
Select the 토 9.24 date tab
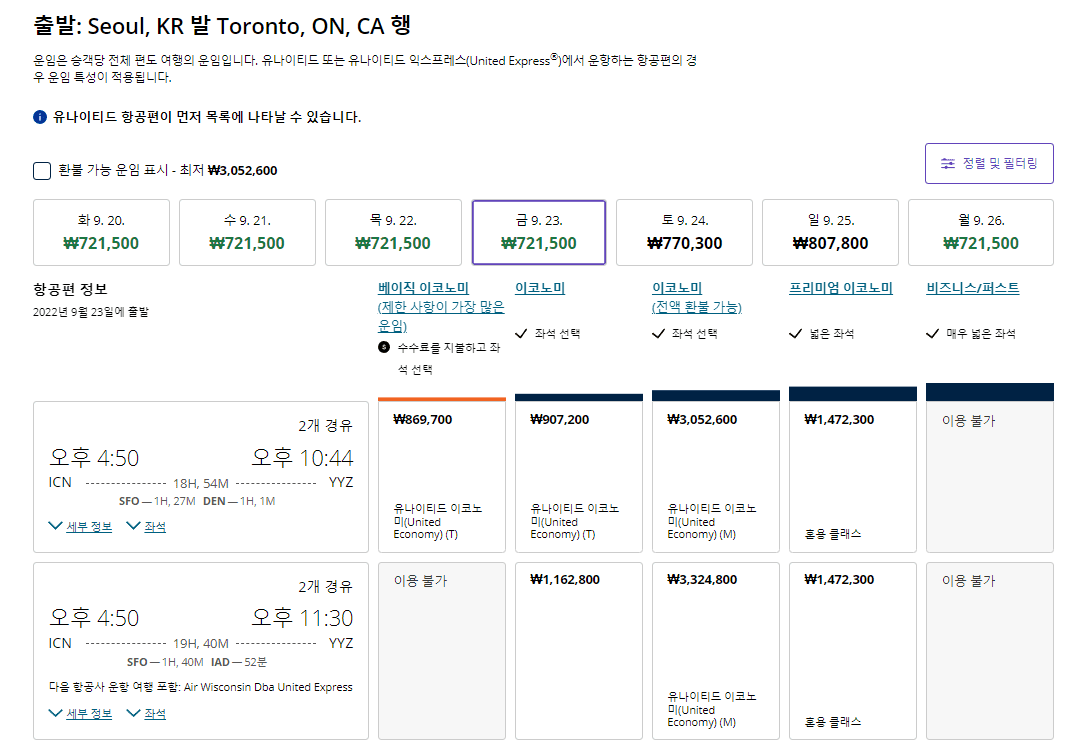(685, 232)
